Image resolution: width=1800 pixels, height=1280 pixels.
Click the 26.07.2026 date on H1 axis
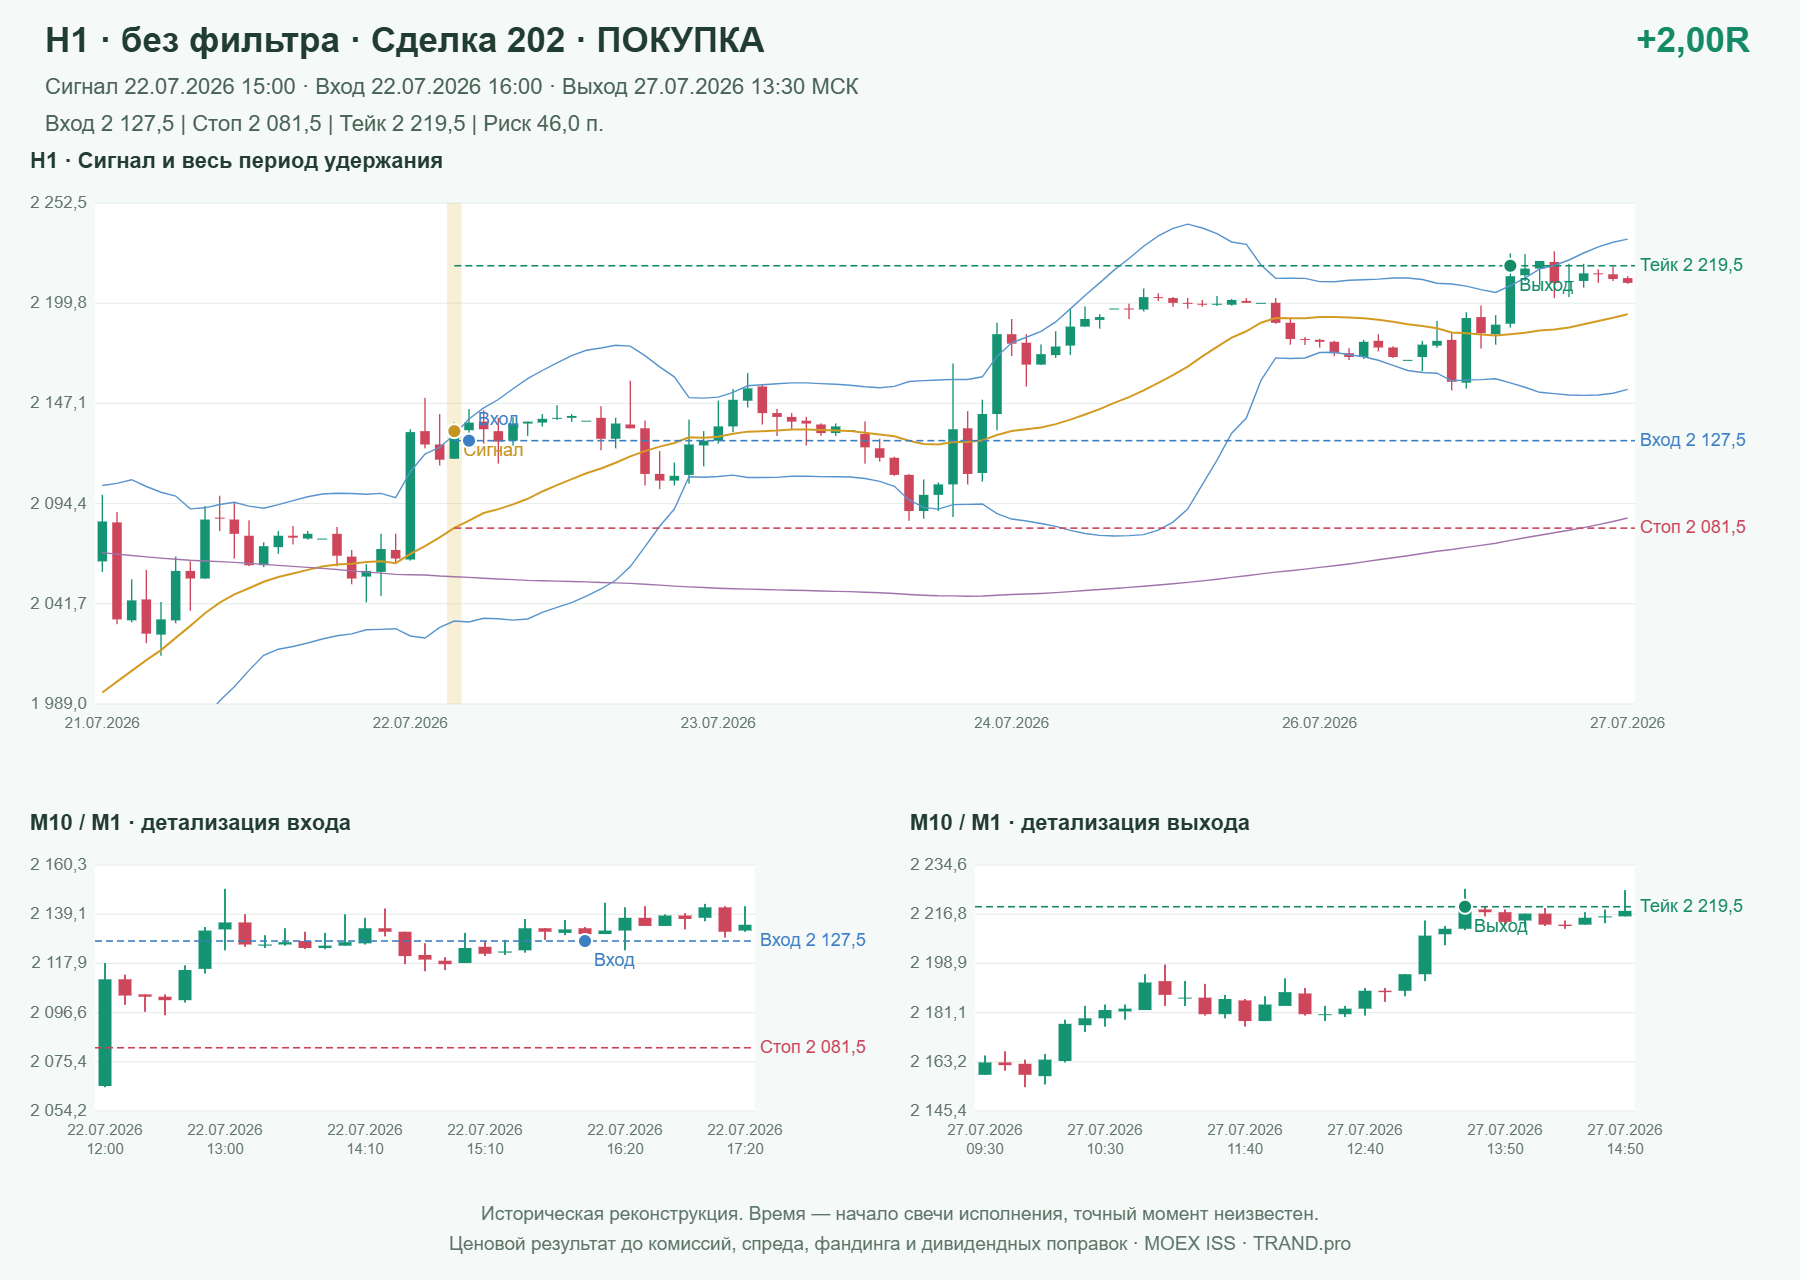(x=1319, y=723)
